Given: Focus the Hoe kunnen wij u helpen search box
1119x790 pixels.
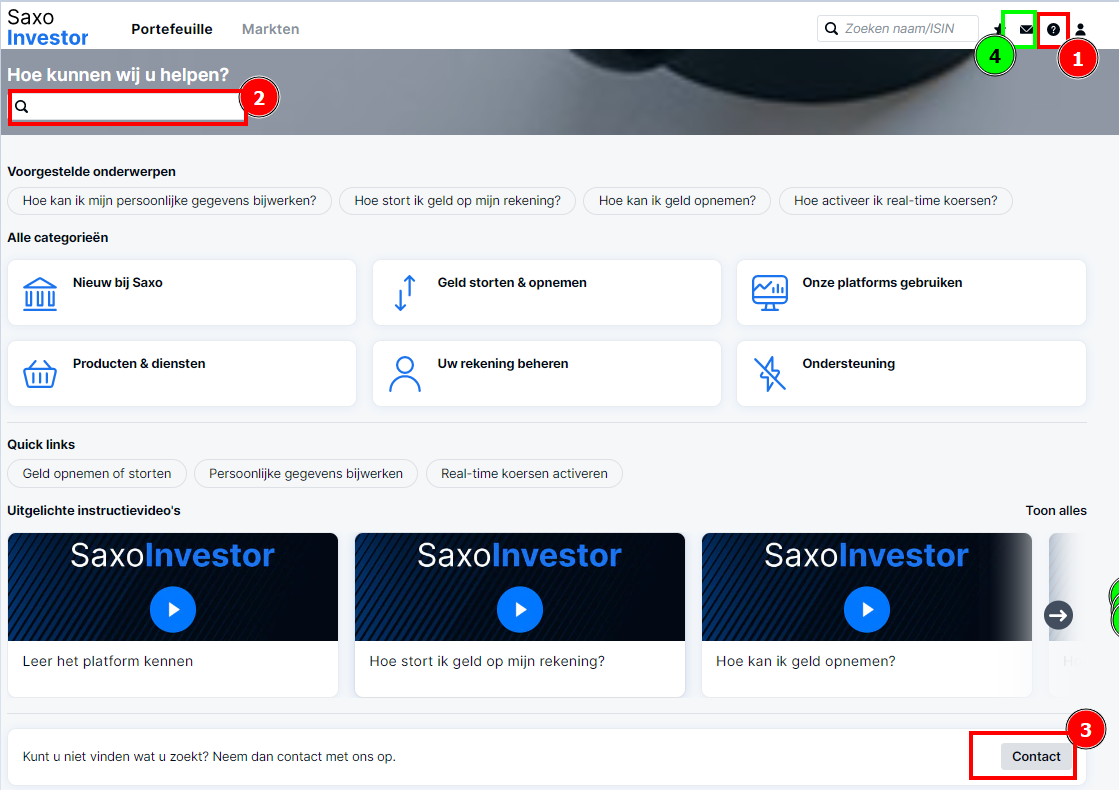Looking at the screenshot, I should (x=128, y=107).
